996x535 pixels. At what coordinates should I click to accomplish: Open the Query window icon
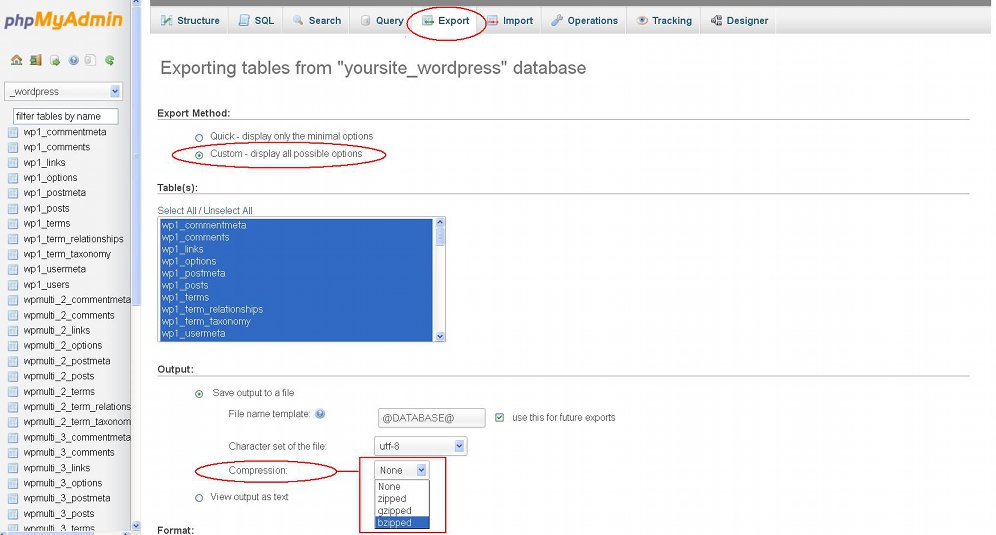(x=55, y=60)
